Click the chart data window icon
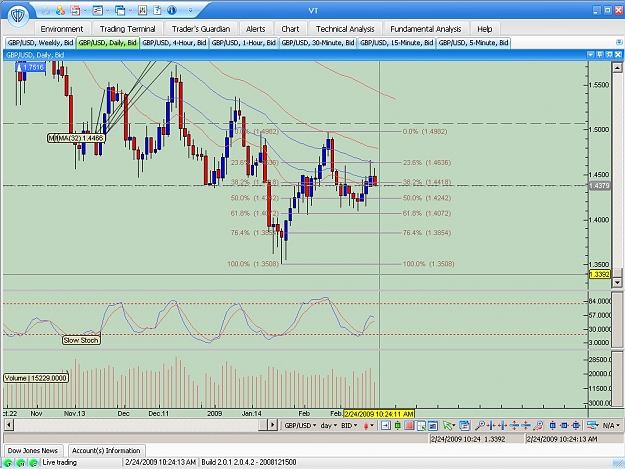 (x=433, y=426)
